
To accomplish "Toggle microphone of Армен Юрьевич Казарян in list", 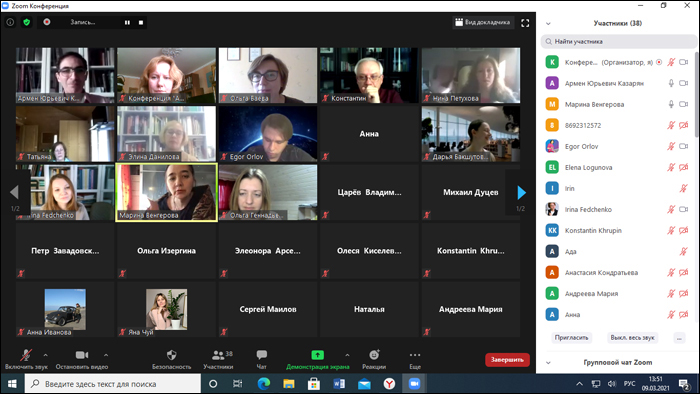I will 671,83.
